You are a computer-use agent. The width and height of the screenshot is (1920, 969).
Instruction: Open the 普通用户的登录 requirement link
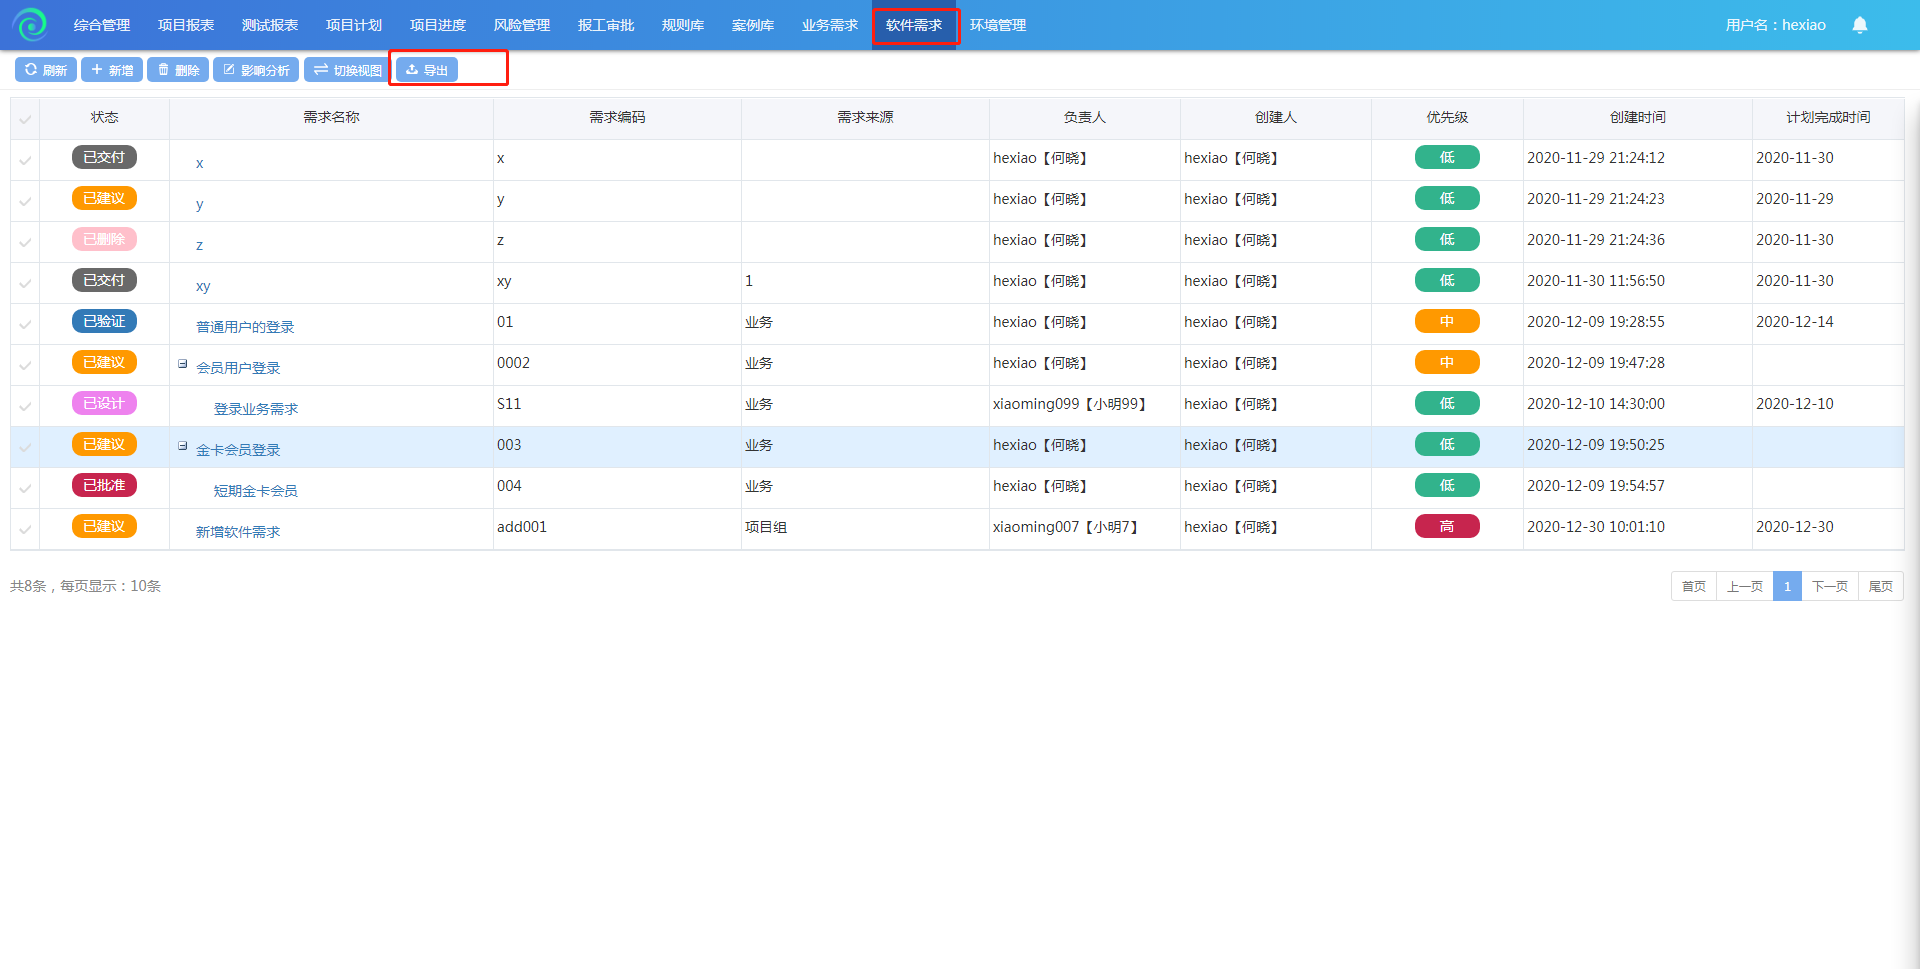click(245, 327)
